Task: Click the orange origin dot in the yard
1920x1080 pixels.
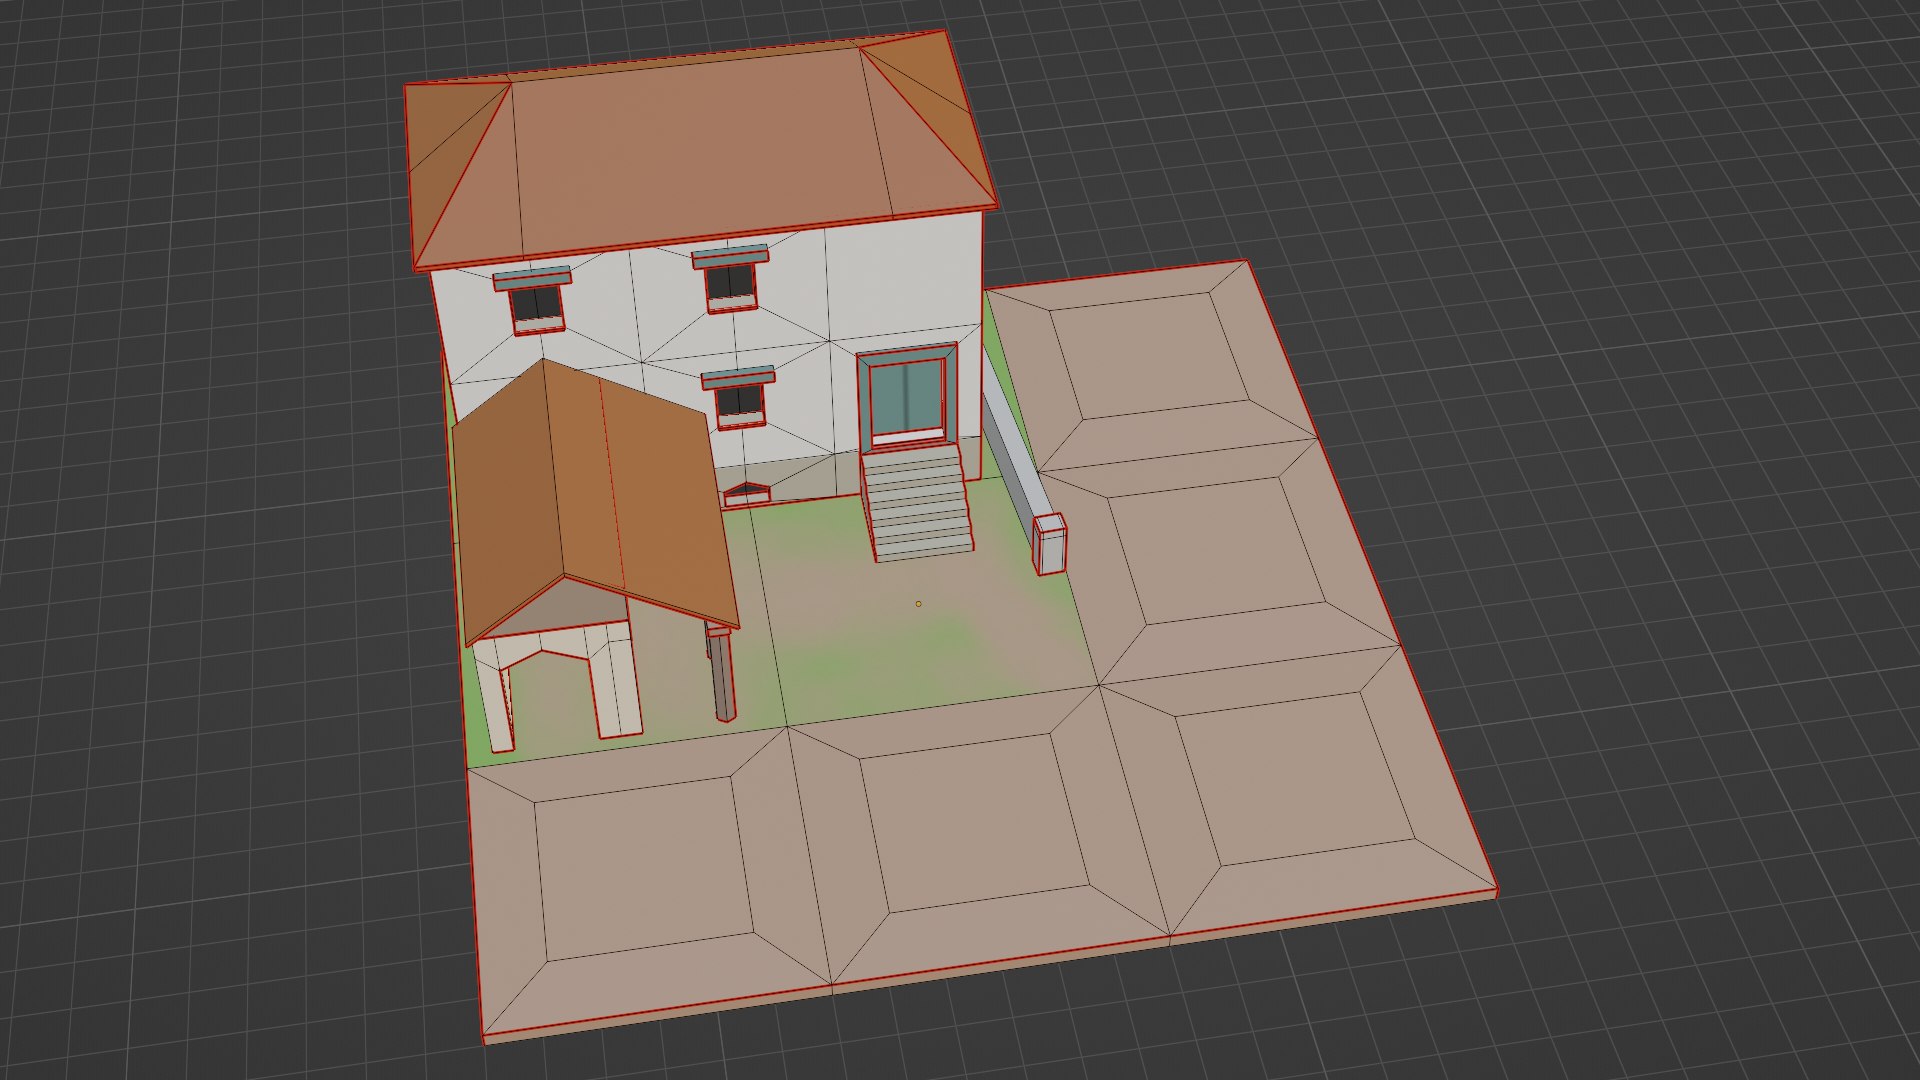Action: 918,604
